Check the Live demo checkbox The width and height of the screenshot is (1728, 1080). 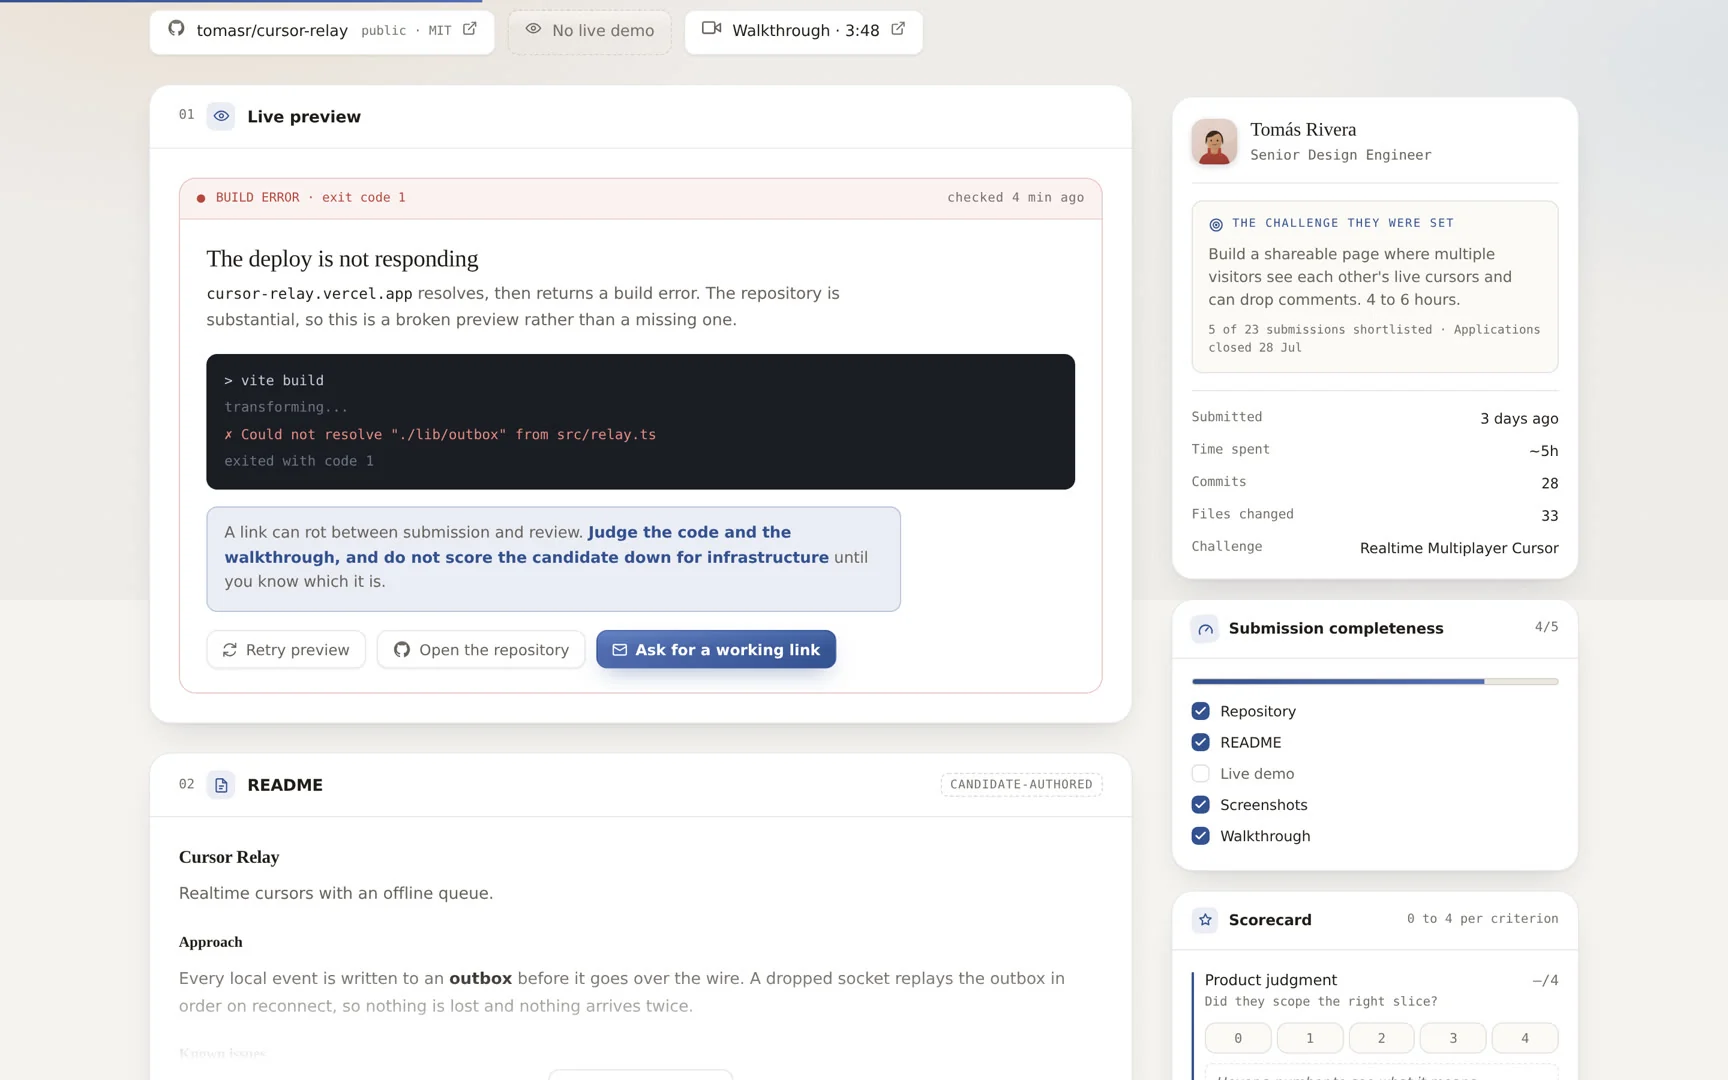click(1201, 773)
